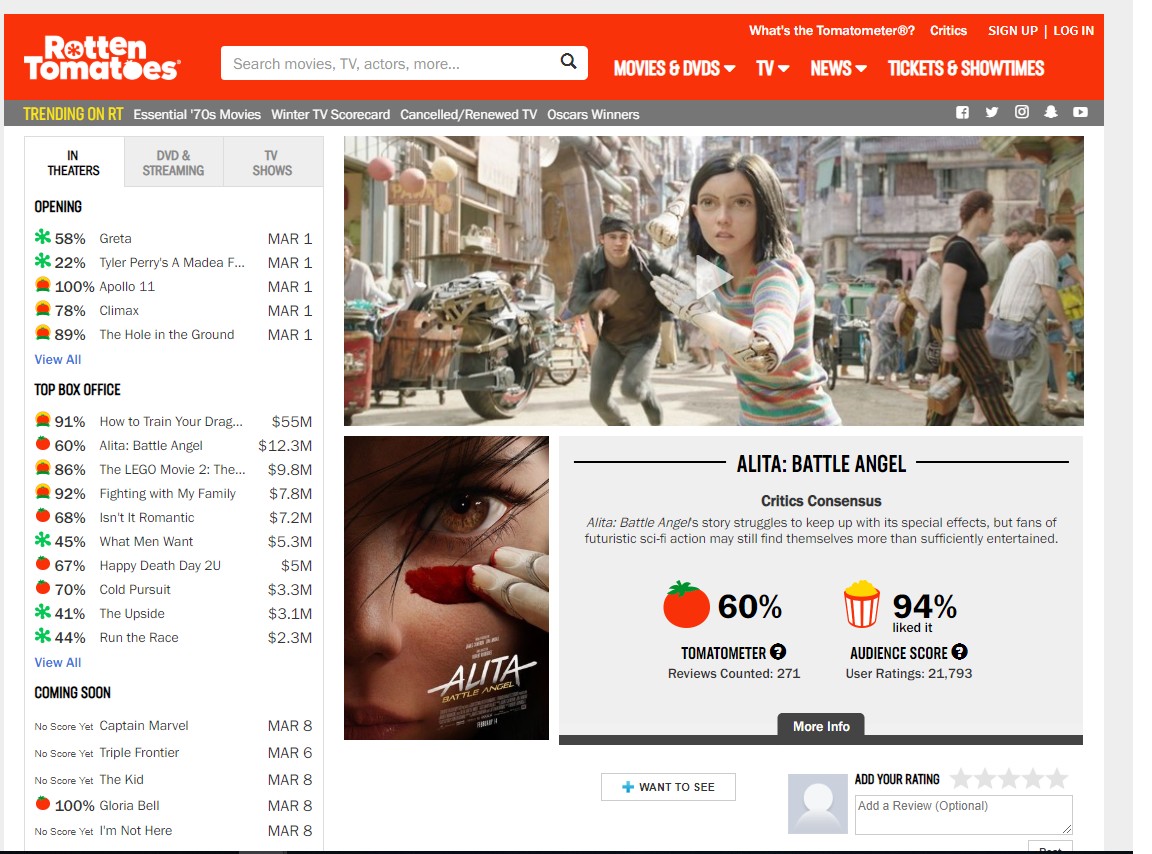This screenshot has width=1152, height=854.
Task: Click the search magnifier icon
Action: point(569,62)
